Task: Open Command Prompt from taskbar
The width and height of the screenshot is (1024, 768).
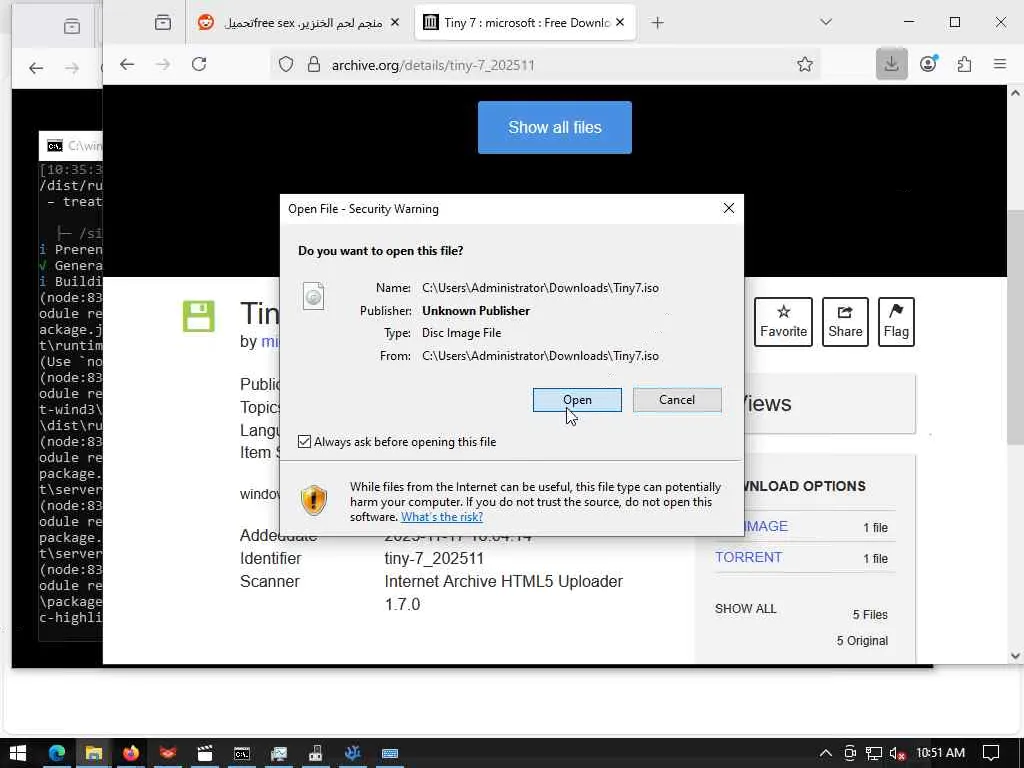Action: (242, 753)
